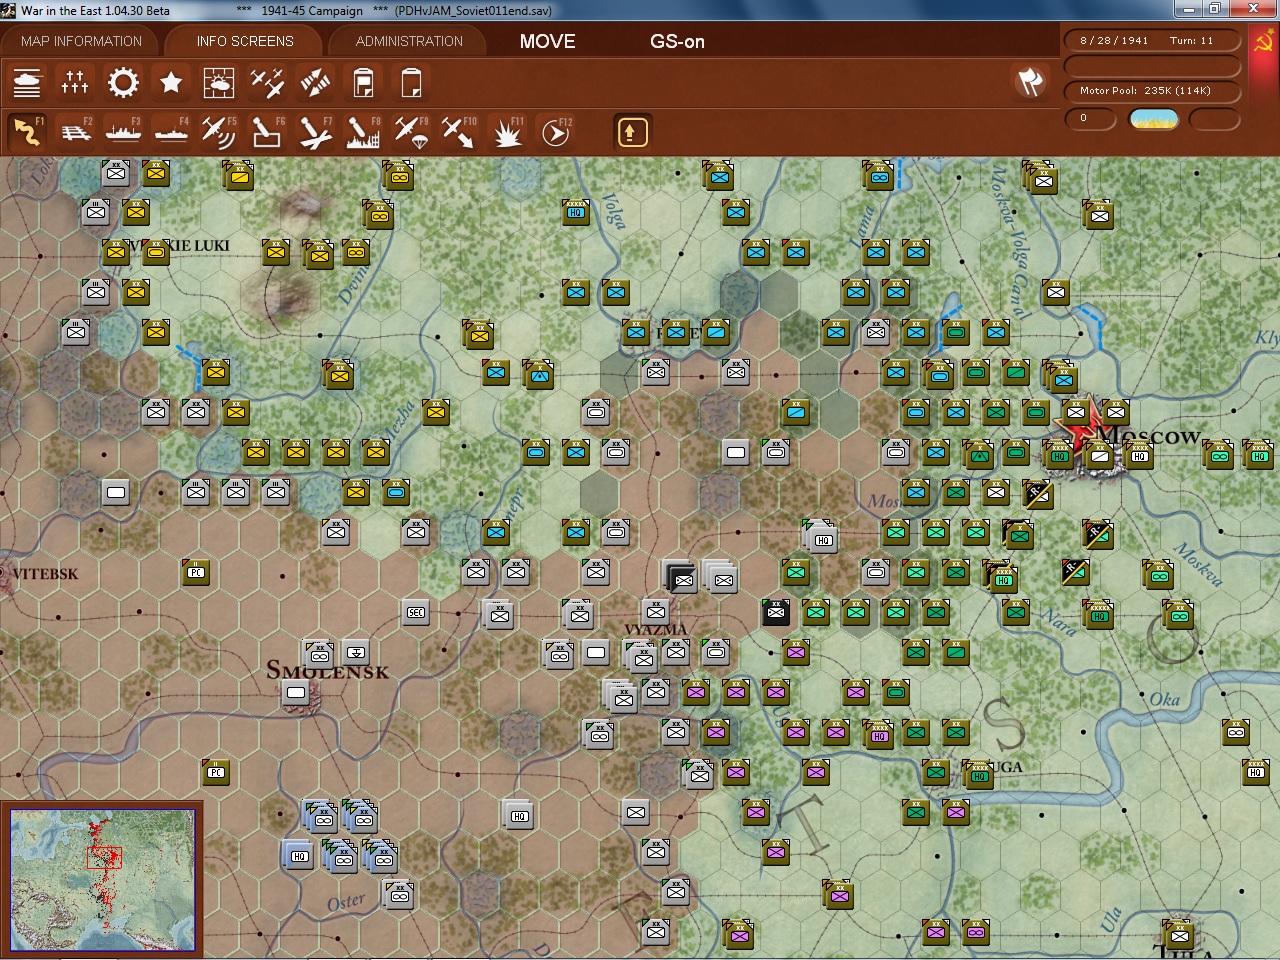Screen dimensions: 1280x960
Task: Select the F1 move mode icon
Action: tap(27, 132)
